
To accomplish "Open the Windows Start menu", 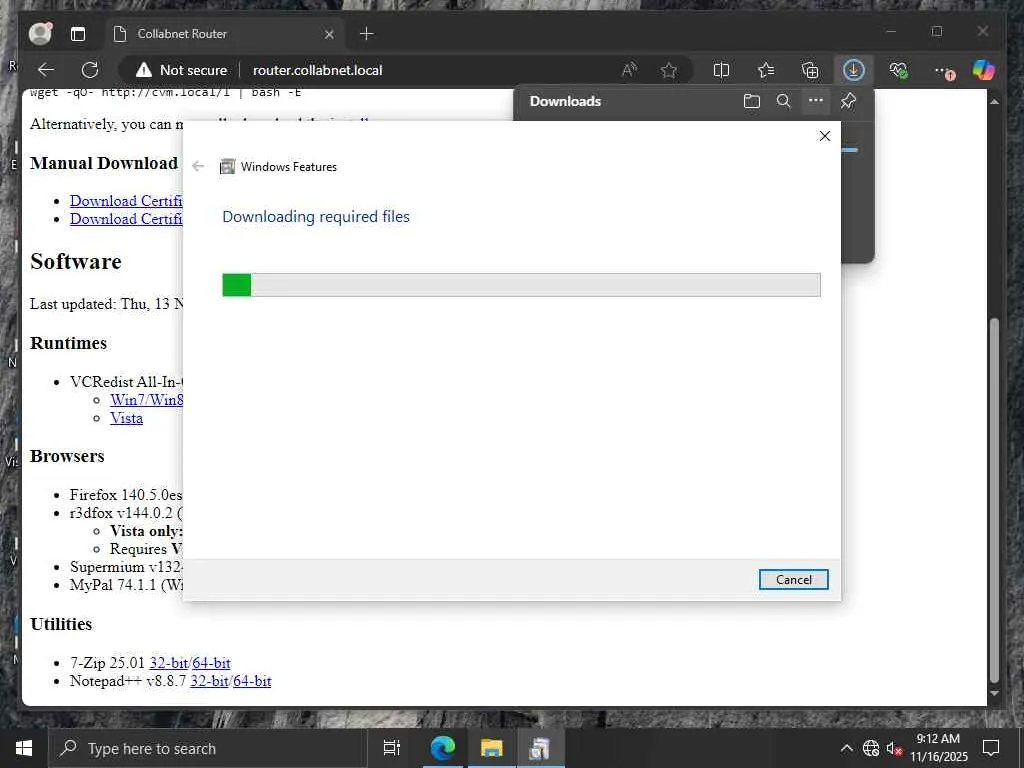I will (24, 748).
